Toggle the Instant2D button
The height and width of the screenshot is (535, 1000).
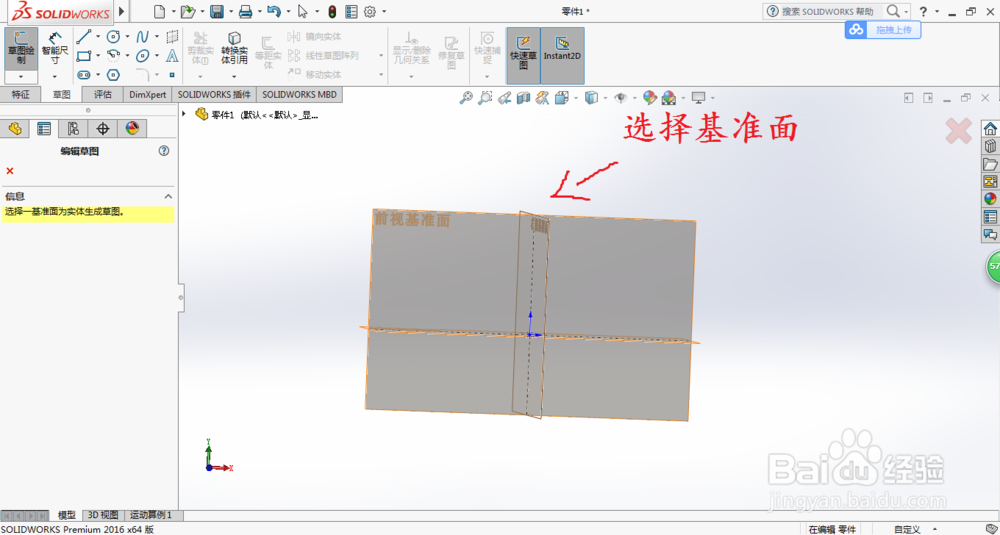pyautogui.click(x=562, y=55)
